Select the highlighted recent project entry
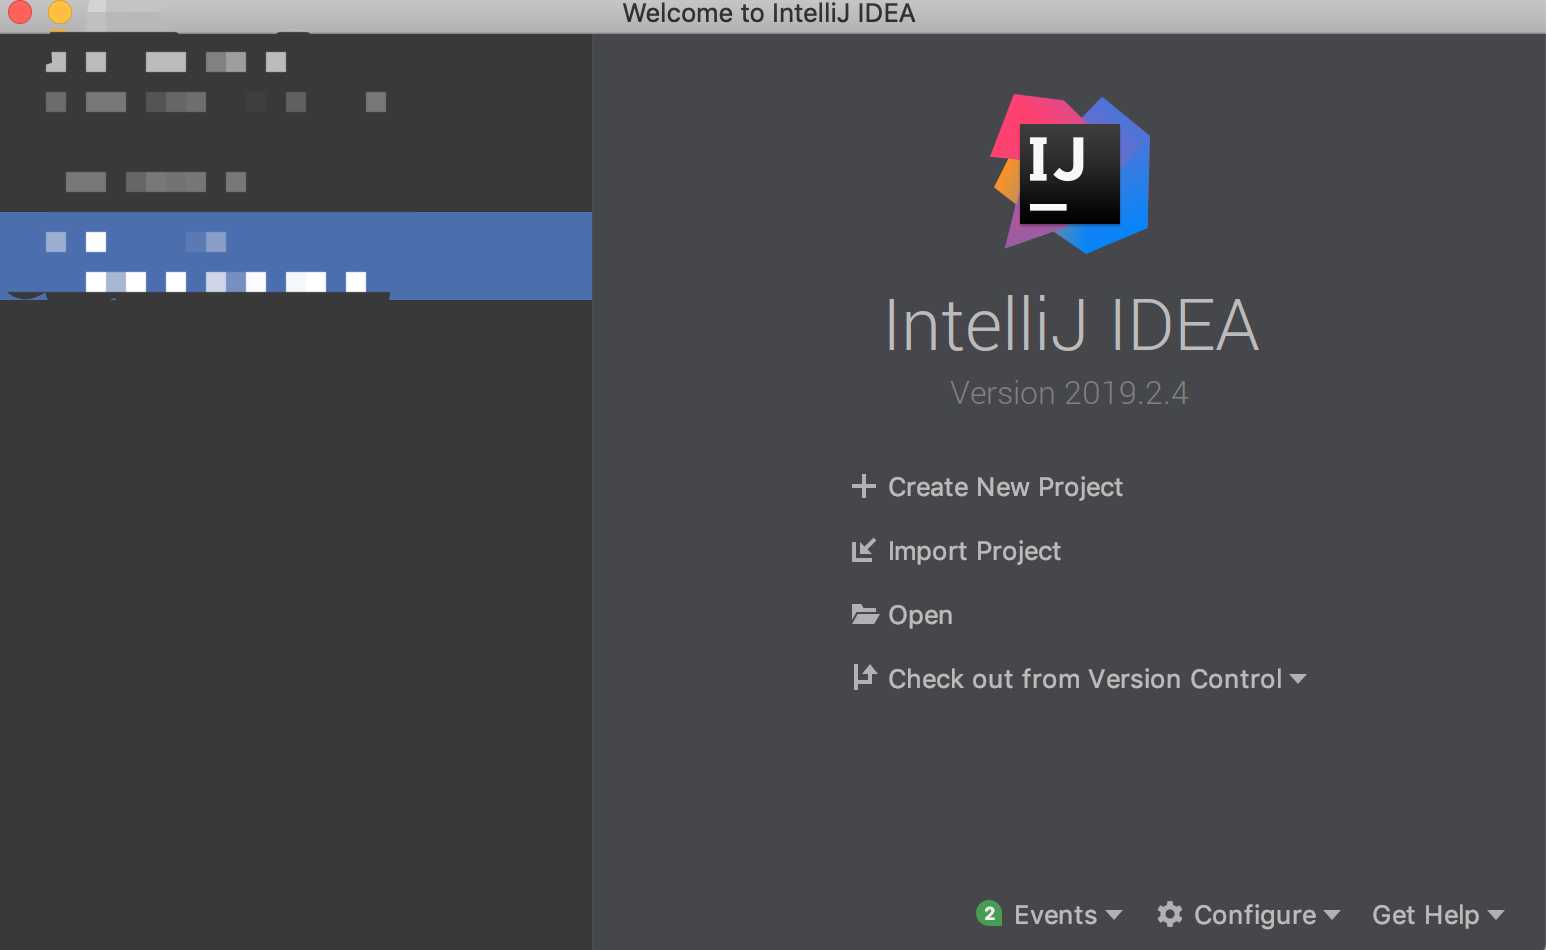This screenshot has height=950, width=1546. coord(296,256)
